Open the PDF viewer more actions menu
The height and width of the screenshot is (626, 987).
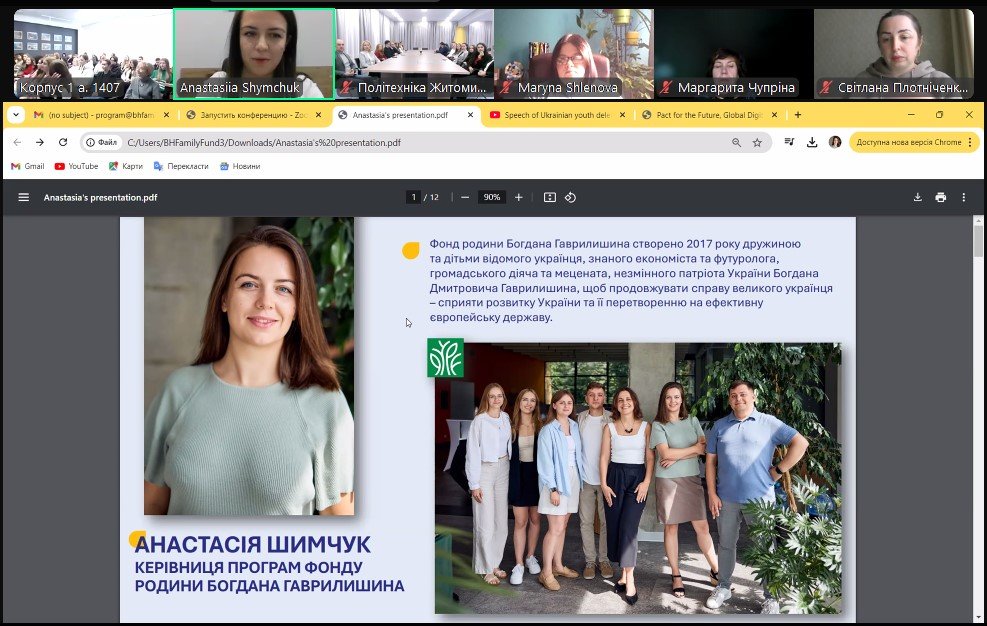(x=964, y=197)
